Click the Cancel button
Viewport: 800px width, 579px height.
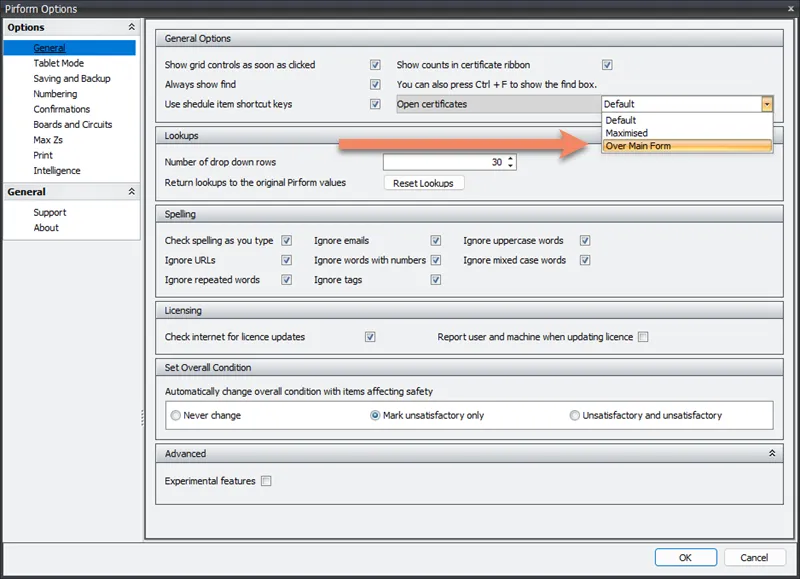point(754,557)
